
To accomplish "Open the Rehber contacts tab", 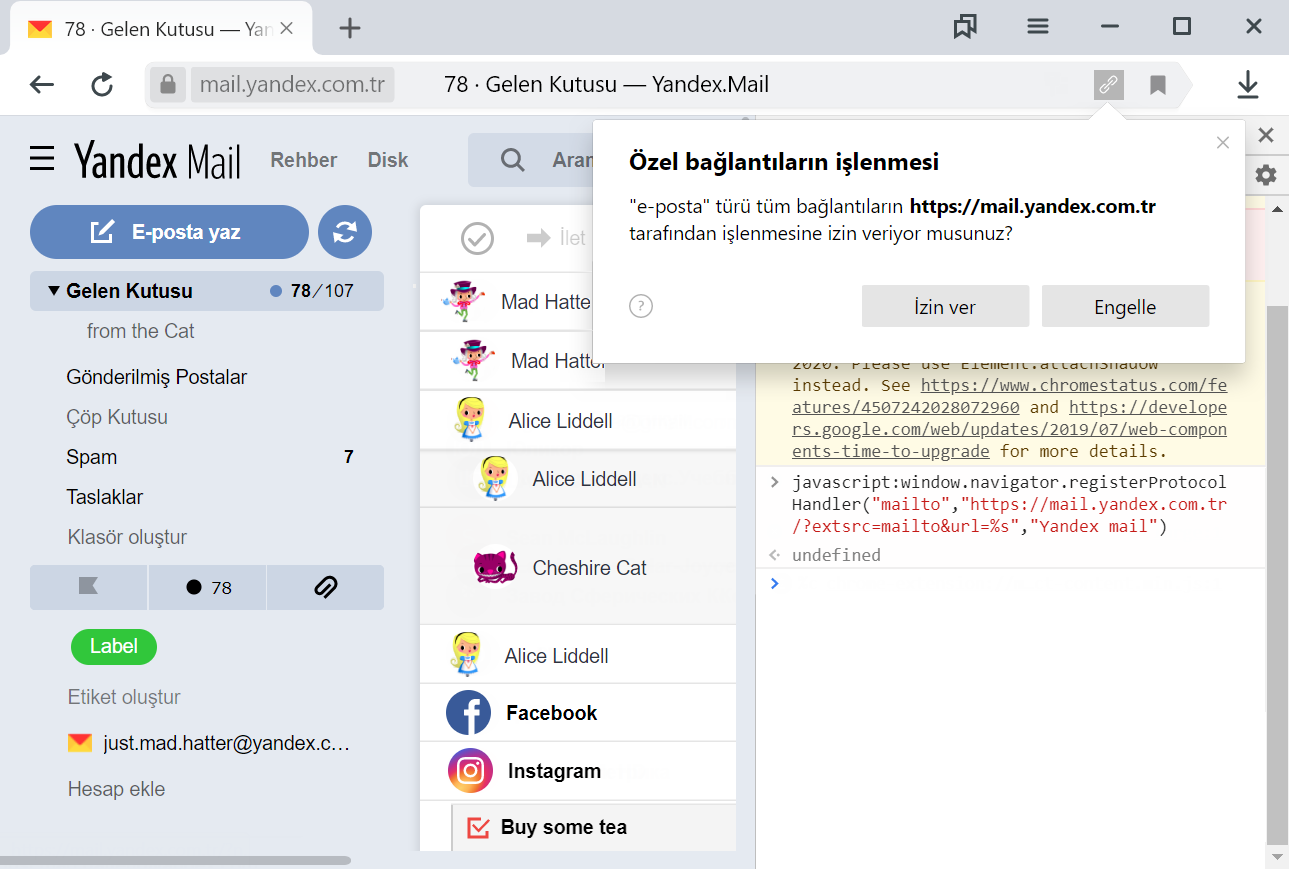I will [x=304, y=160].
